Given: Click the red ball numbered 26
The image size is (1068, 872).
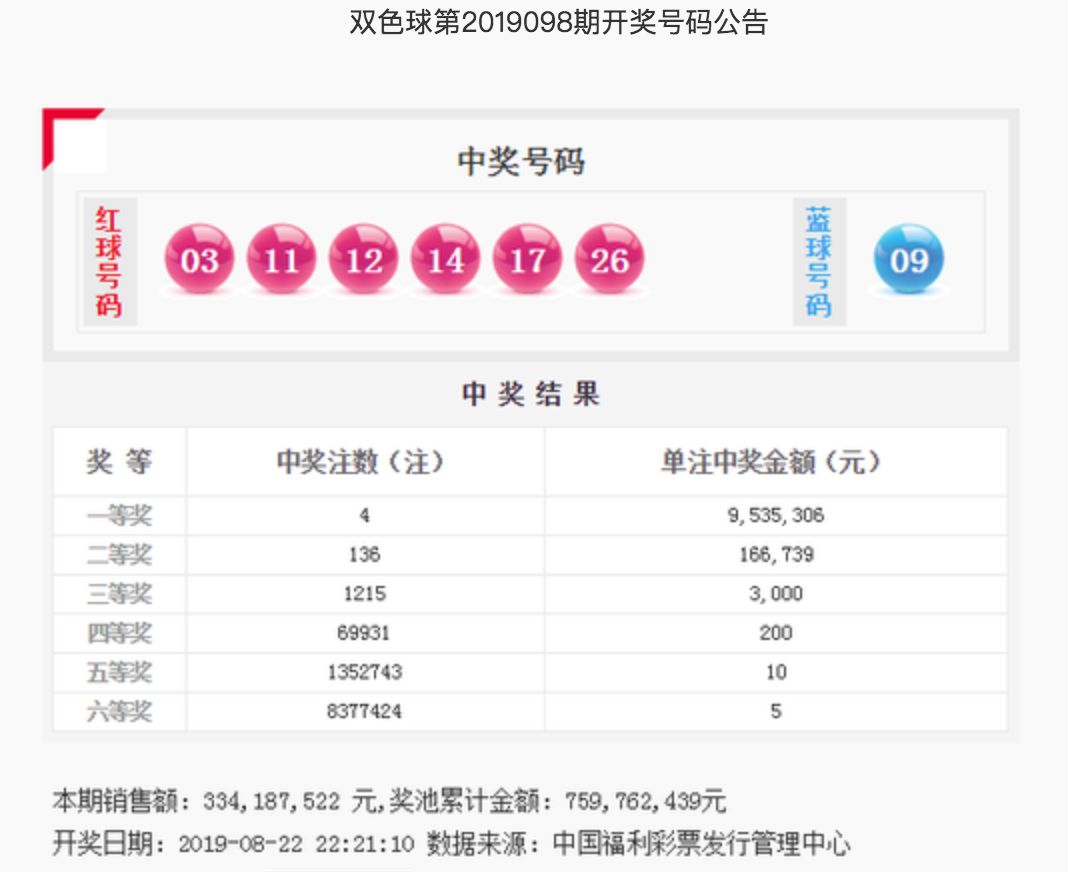Looking at the screenshot, I should click(609, 259).
